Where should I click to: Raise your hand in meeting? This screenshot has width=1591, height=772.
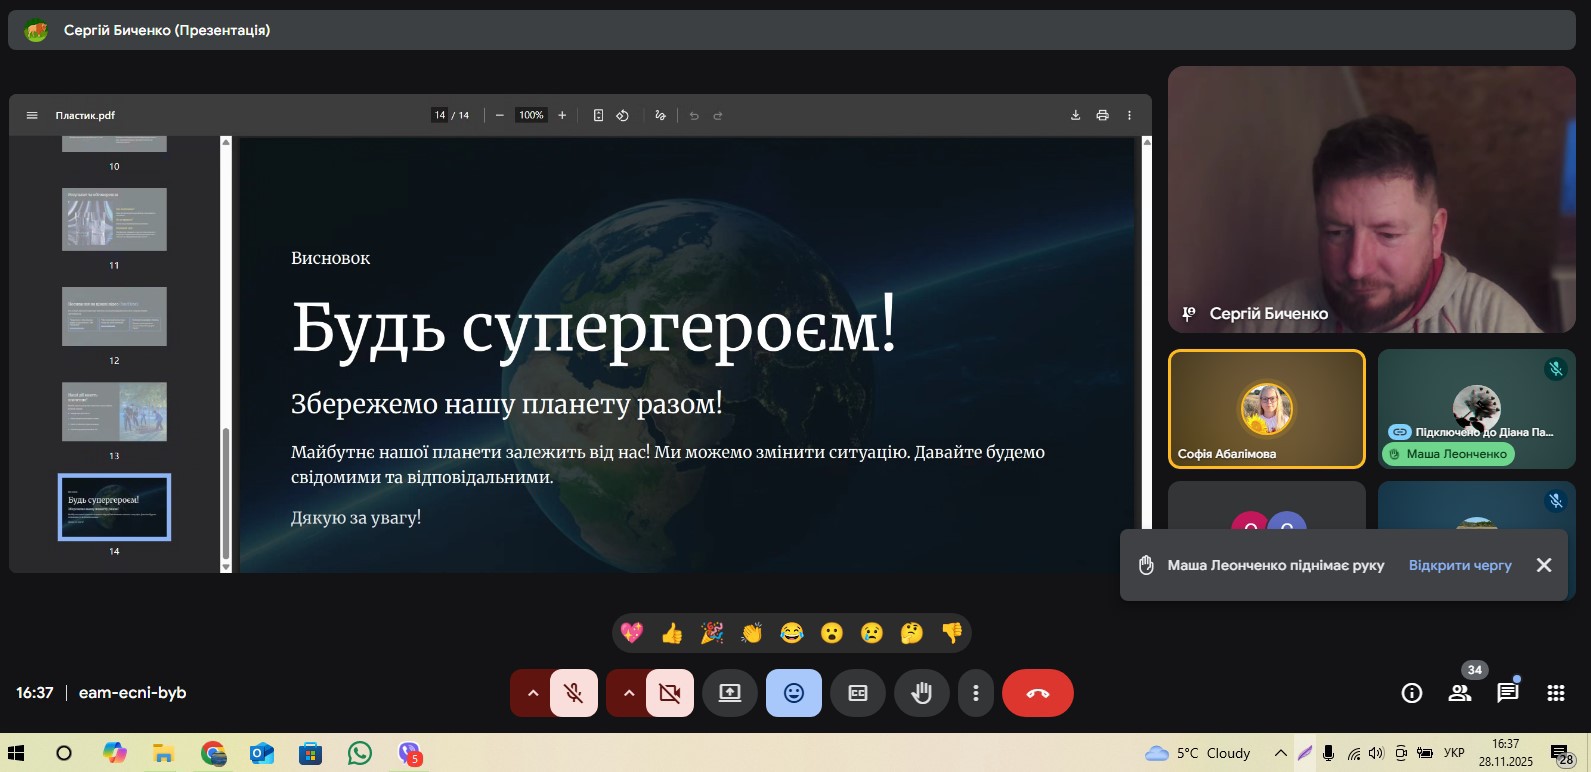point(921,693)
